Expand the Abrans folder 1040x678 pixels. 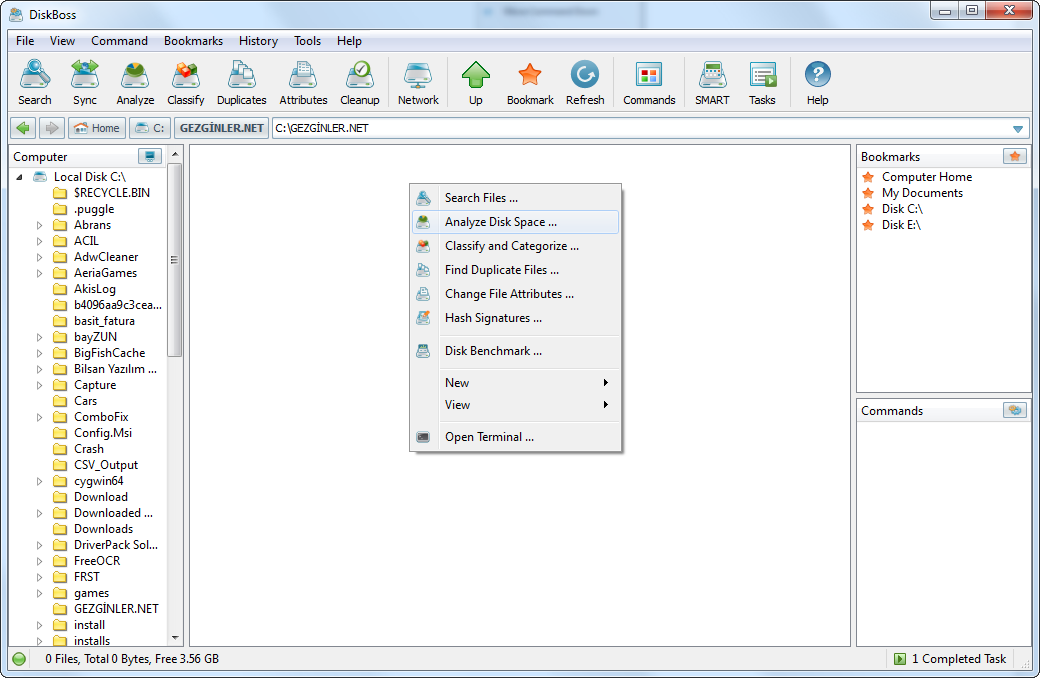[39, 226]
